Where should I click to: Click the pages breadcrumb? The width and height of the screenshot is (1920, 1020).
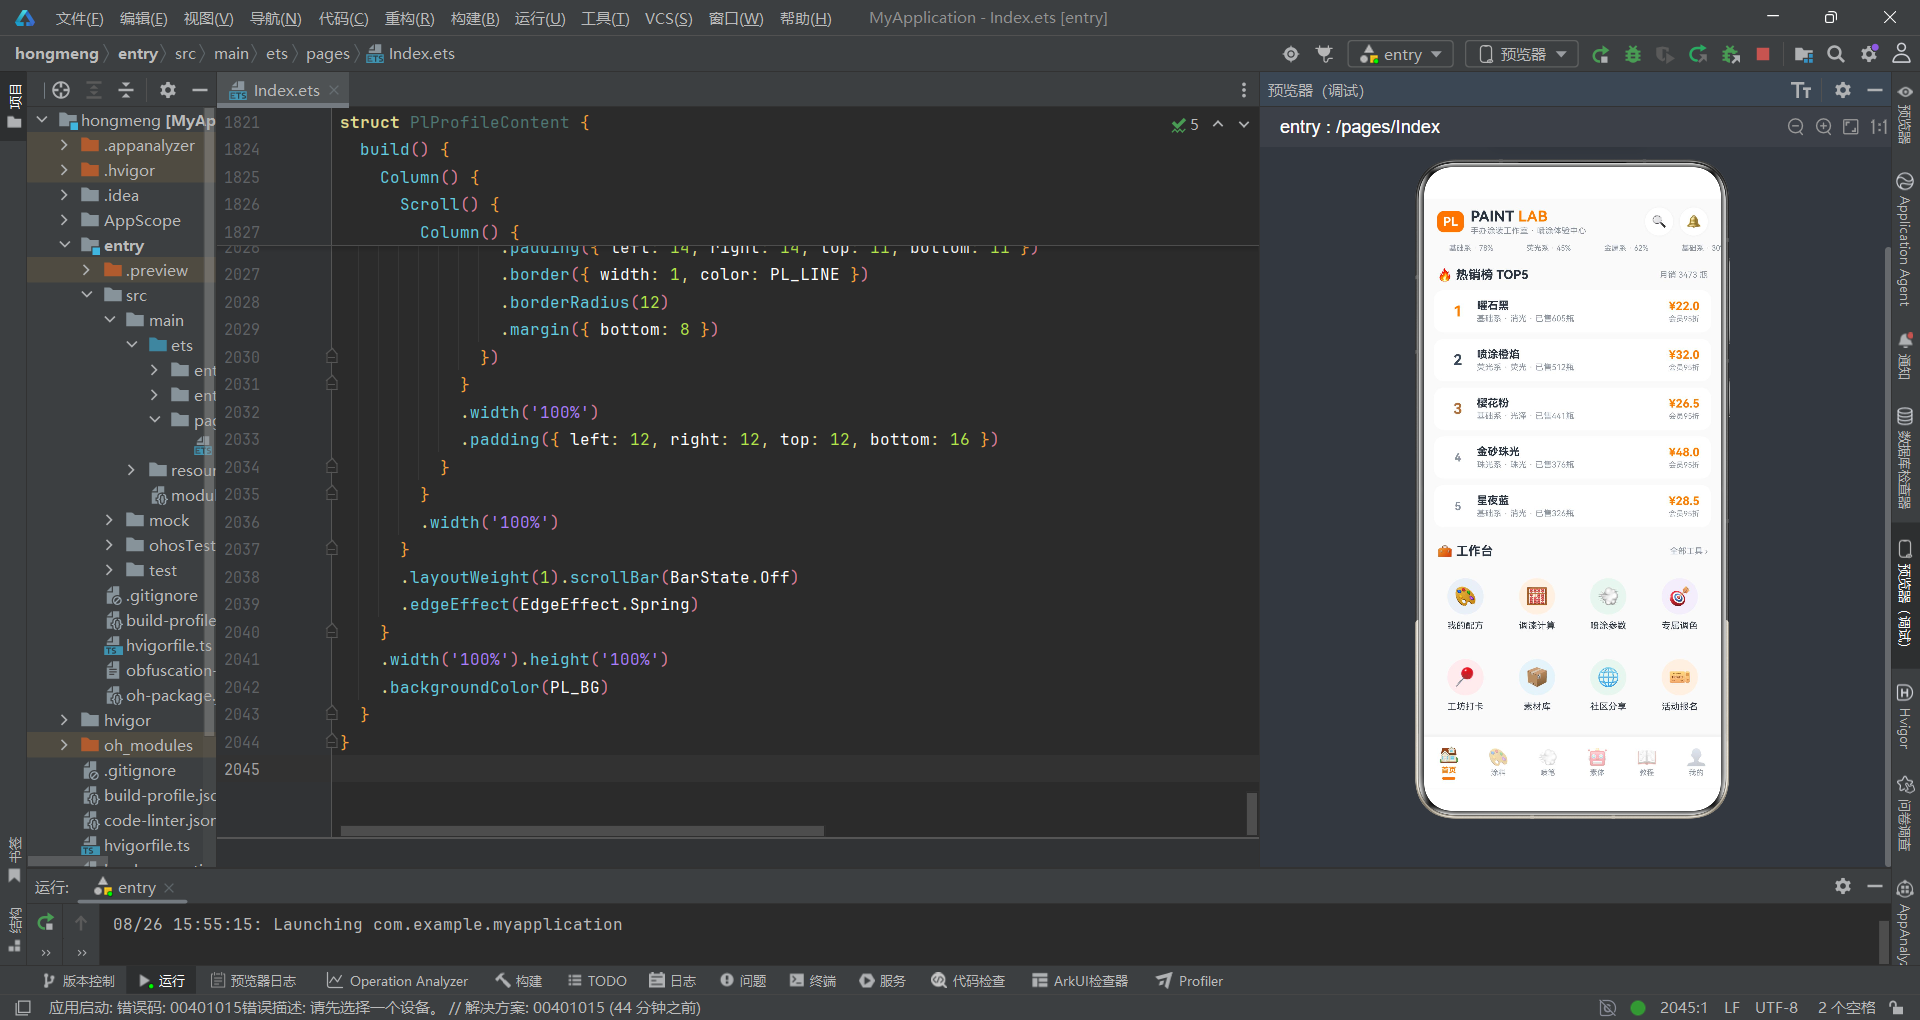pyautogui.click(x=328, y=54)
